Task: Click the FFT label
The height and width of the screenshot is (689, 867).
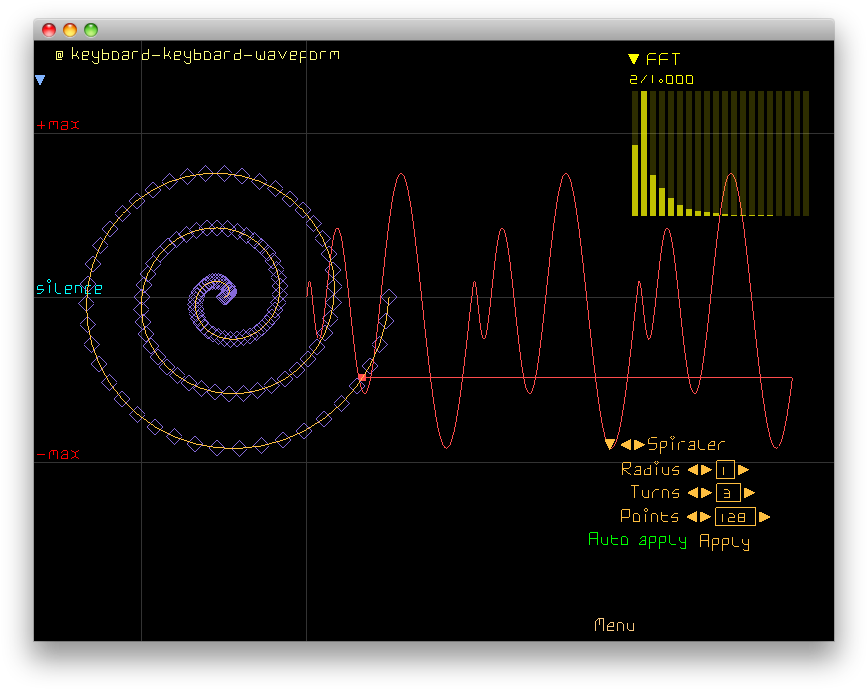Action: click(662, 59)
